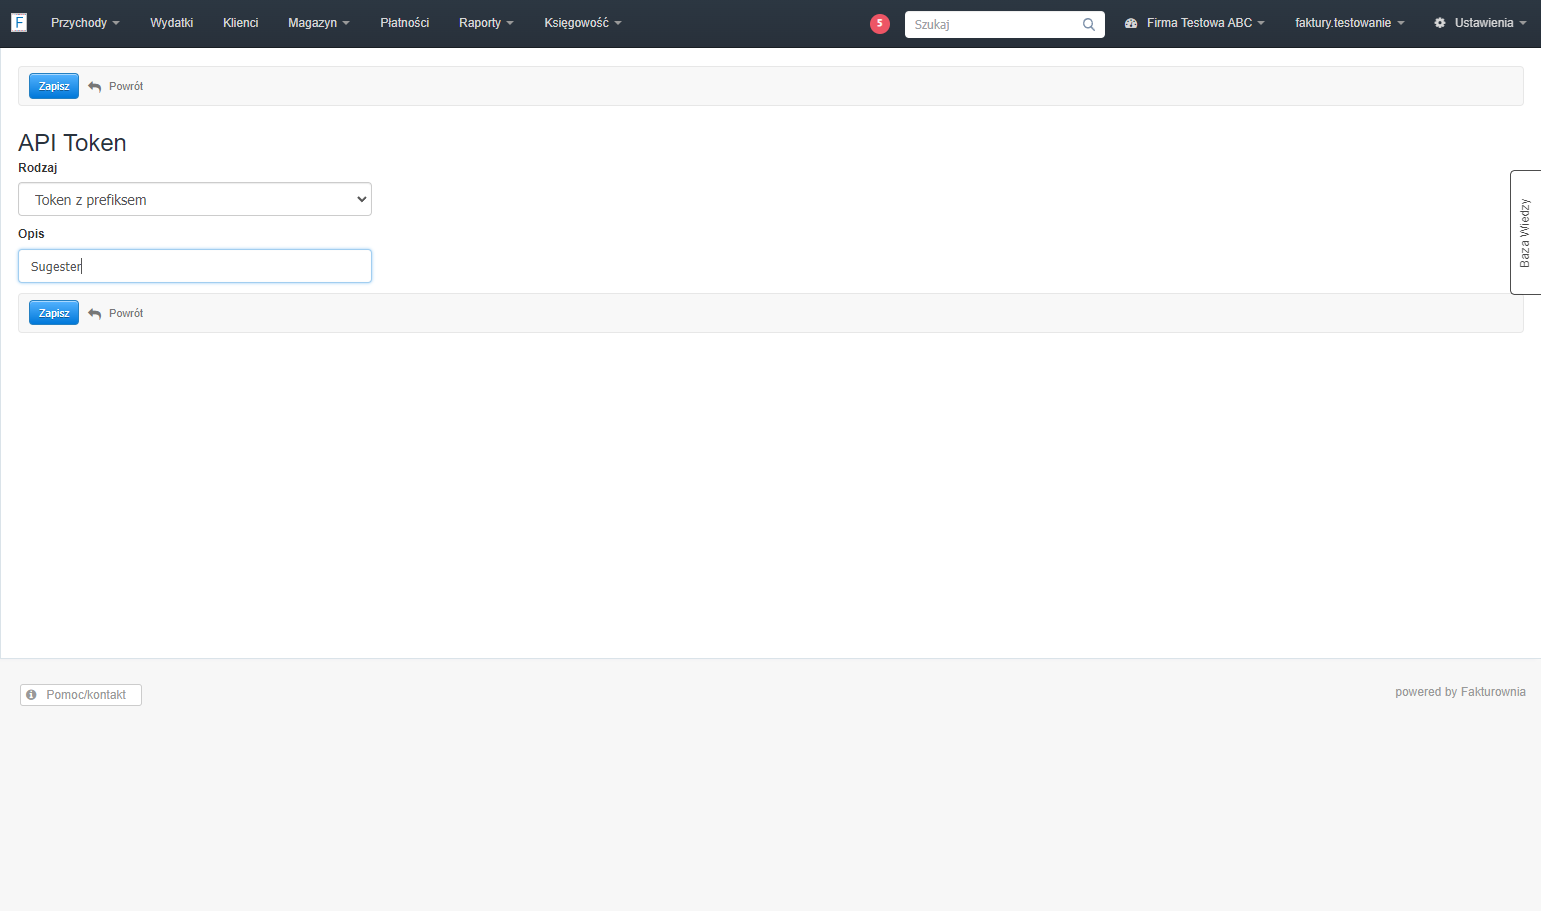Go to Klienci in the navbar
The image size is (1541, 911).
[240, 23]
